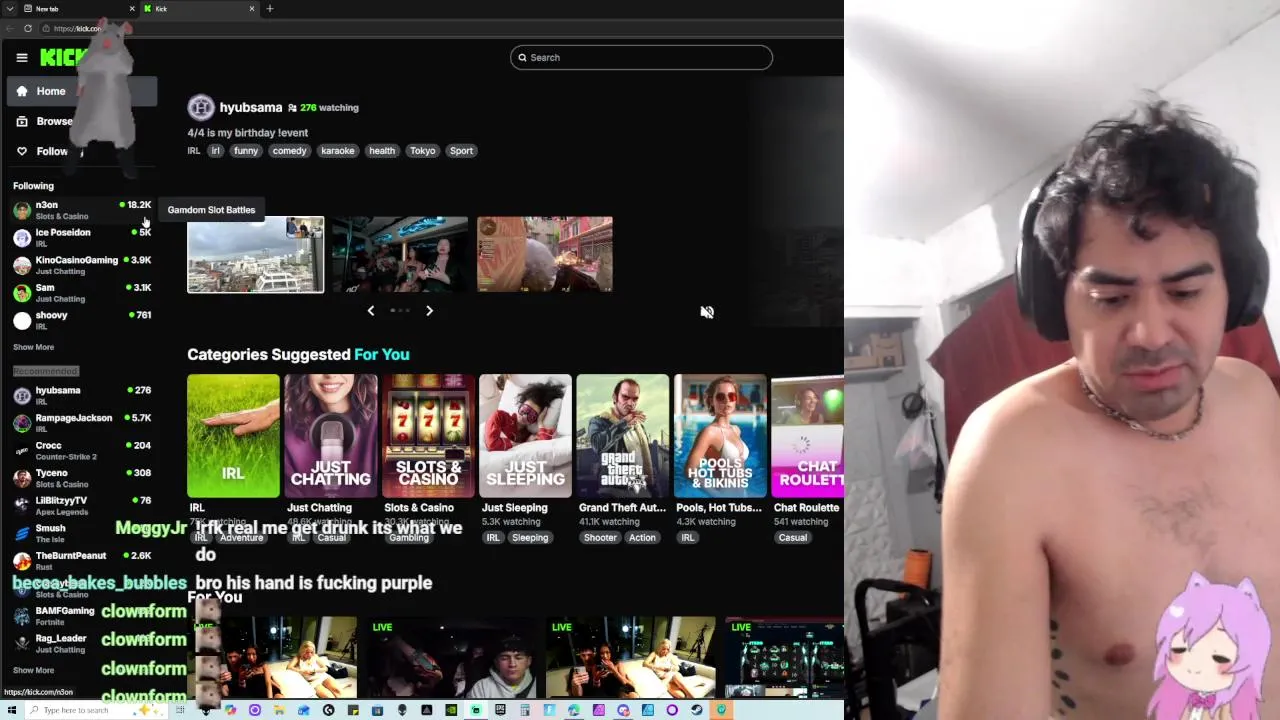Click Sleeping tag under Just Sleeping

(530, 538)
